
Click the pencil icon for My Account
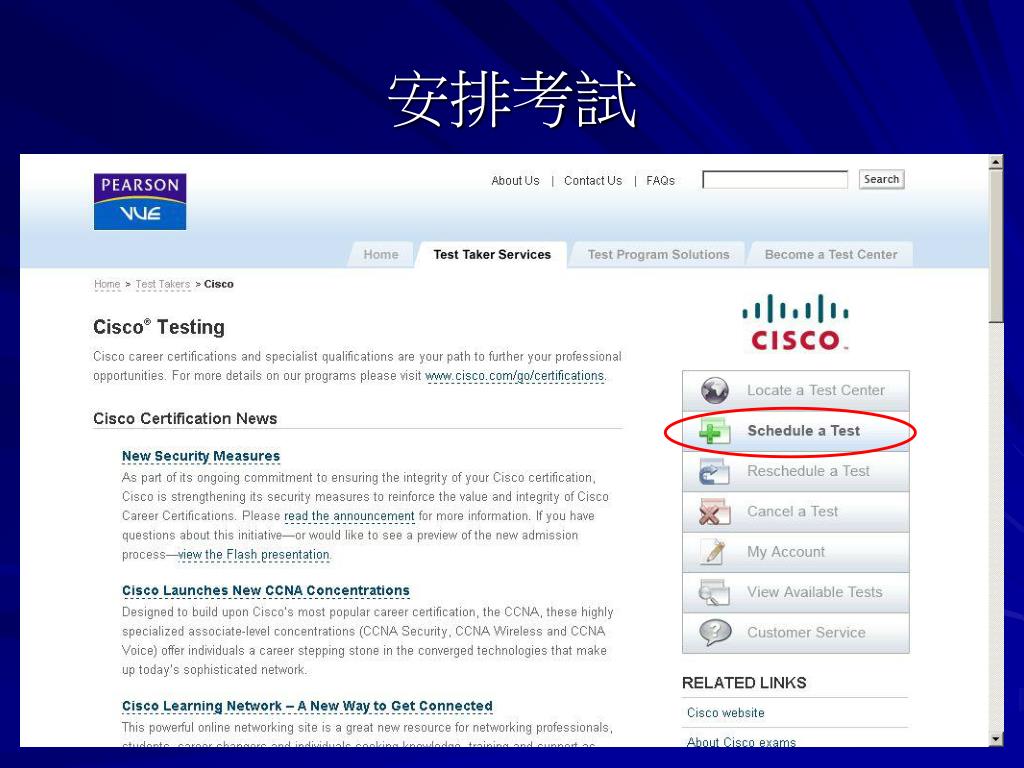[714, 552]
